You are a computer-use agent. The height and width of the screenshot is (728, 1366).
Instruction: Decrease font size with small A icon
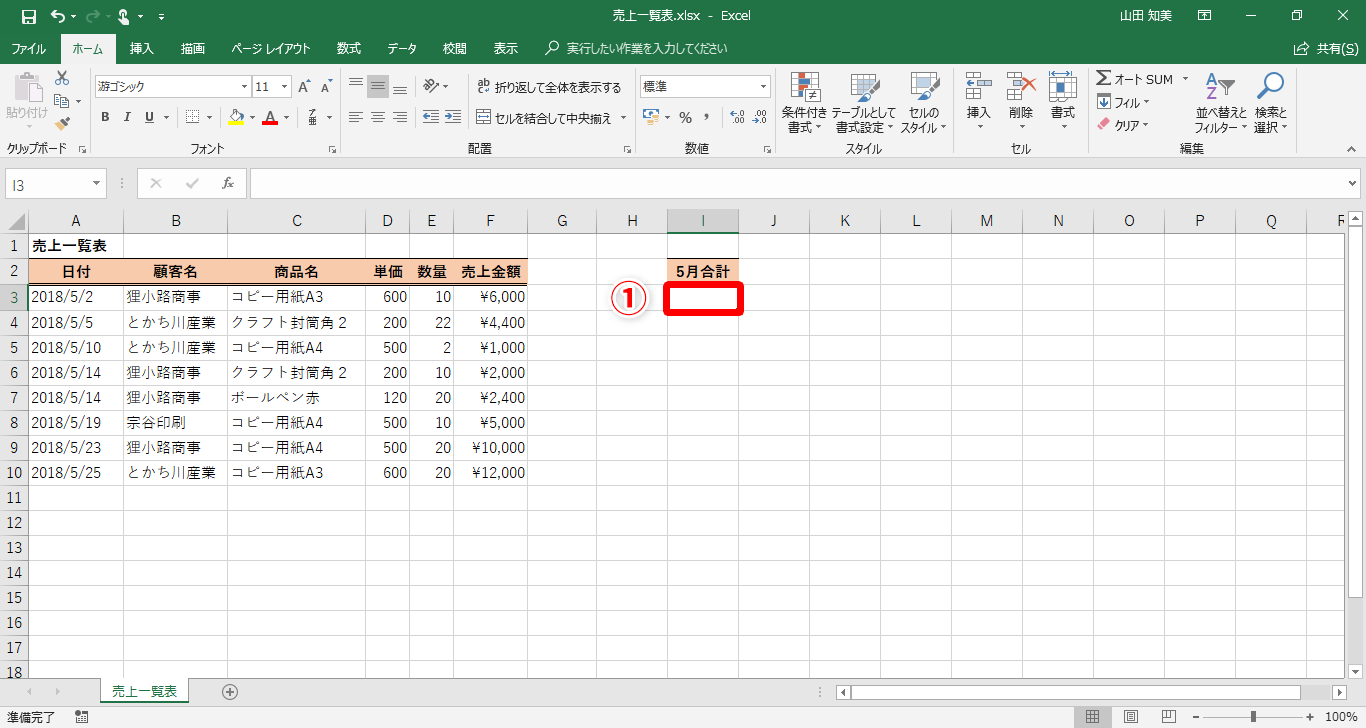click(326, 87)
